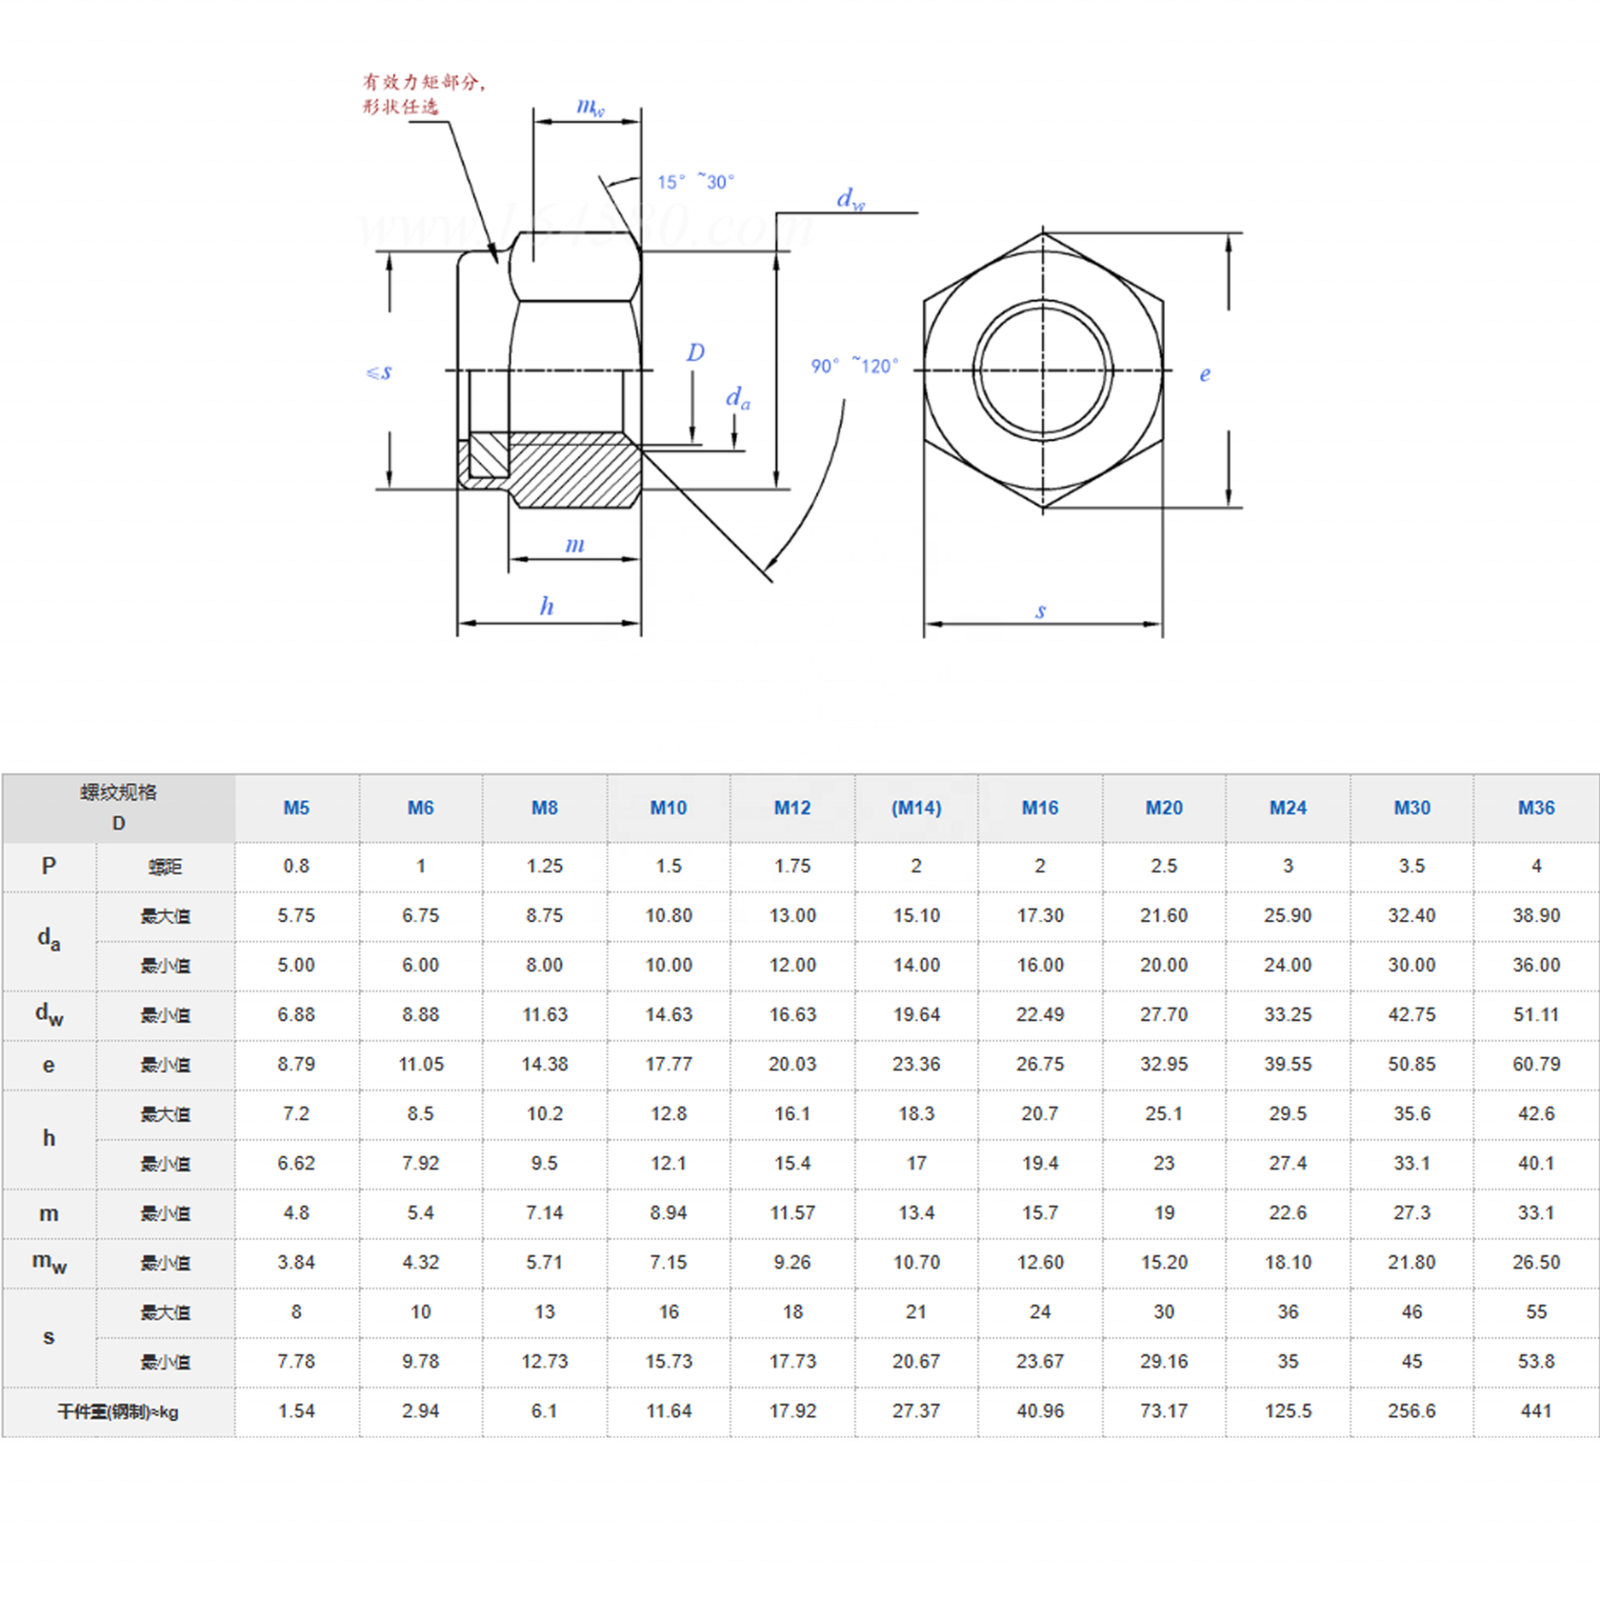Viewport: 1600px width, 1600px height.
Task: Select the M24 column header
Action: coord(1288,808)
